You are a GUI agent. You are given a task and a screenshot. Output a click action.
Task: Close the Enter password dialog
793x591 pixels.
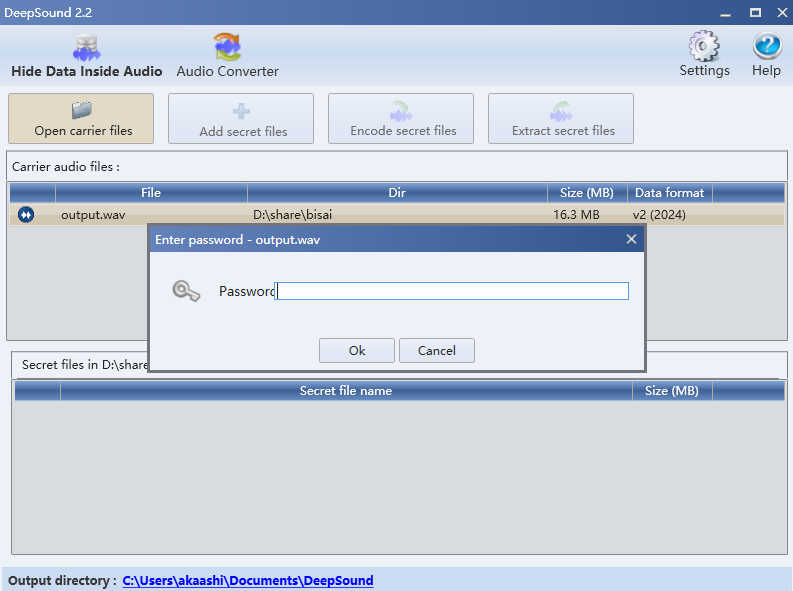pyautogui.click(x=631, y=239)
